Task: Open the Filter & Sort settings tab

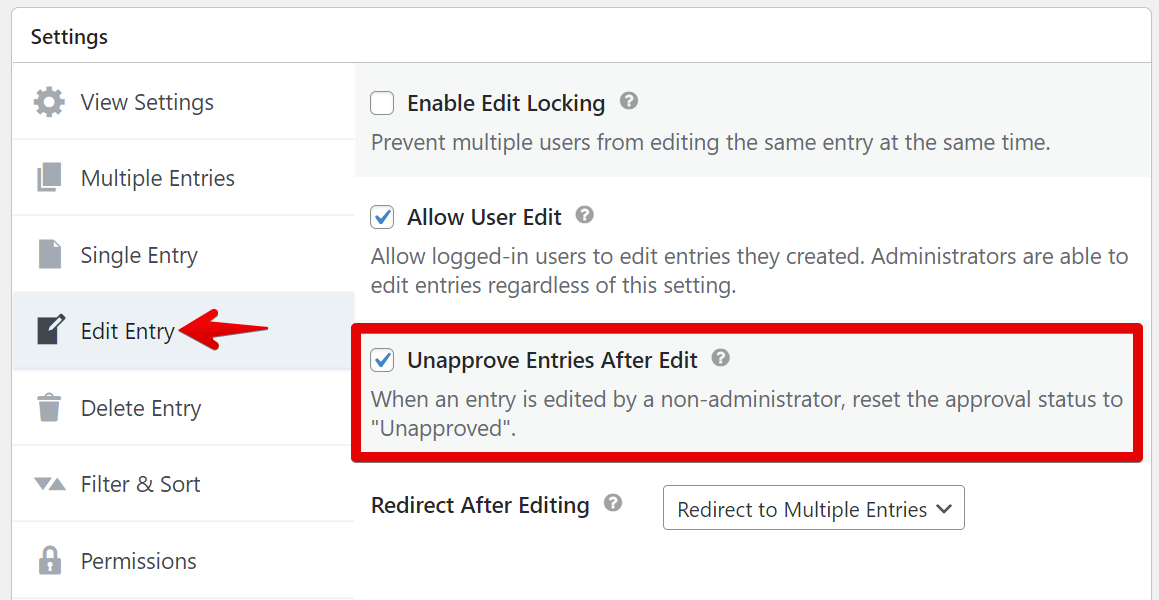Action: coord(140,484)
